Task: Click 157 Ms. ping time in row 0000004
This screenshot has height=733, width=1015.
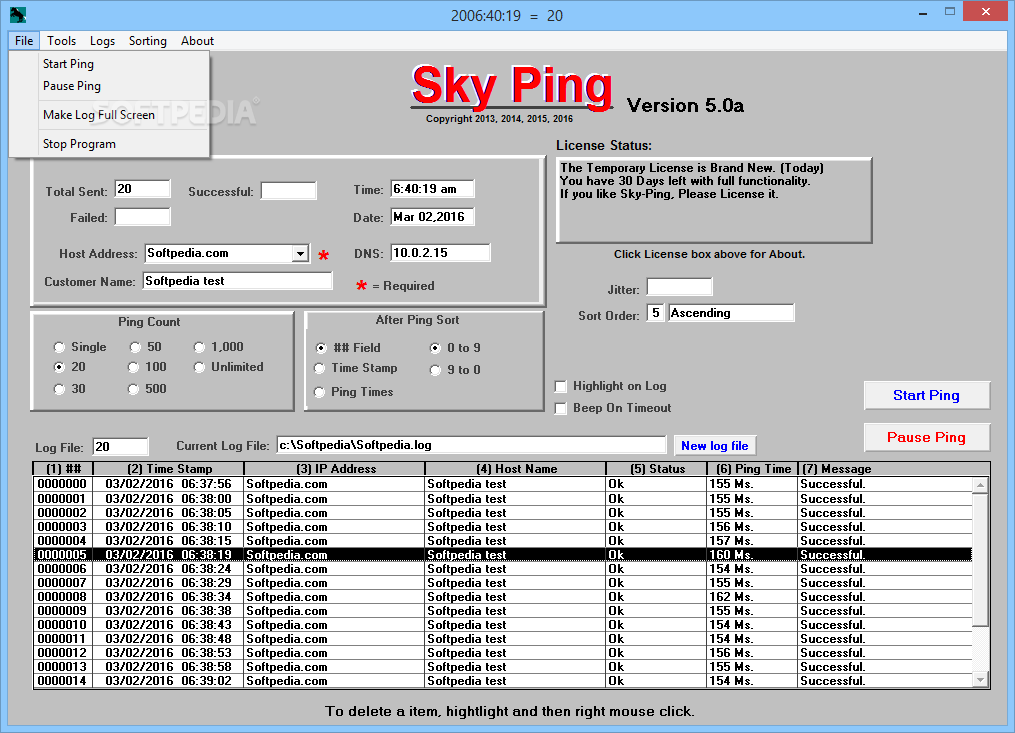Action: tap(731, 541)
